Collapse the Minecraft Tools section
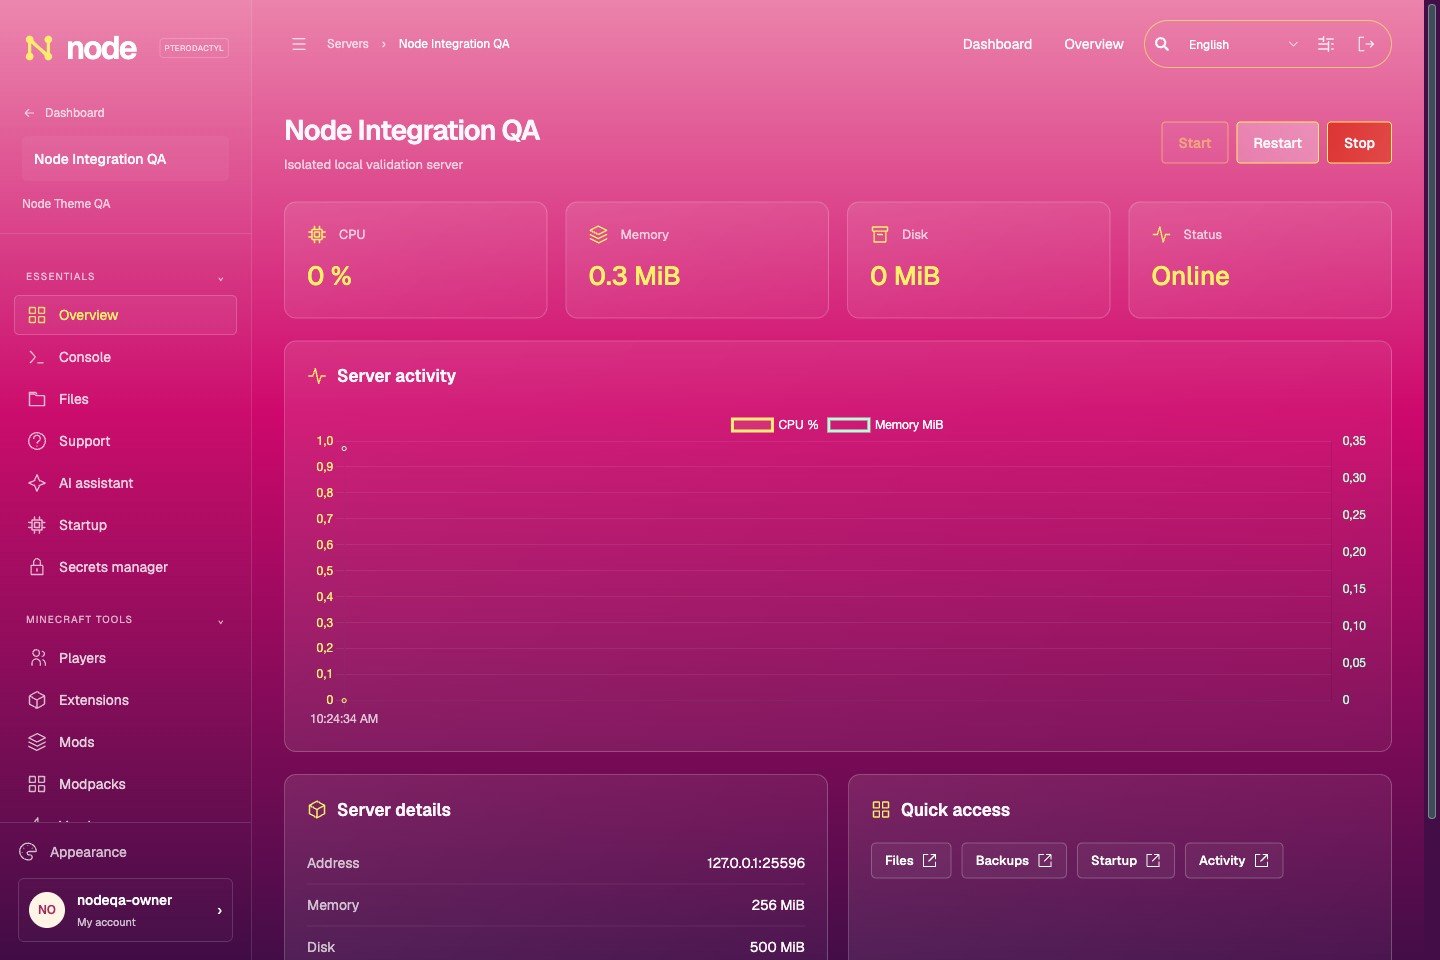 [x=125, y=620]
